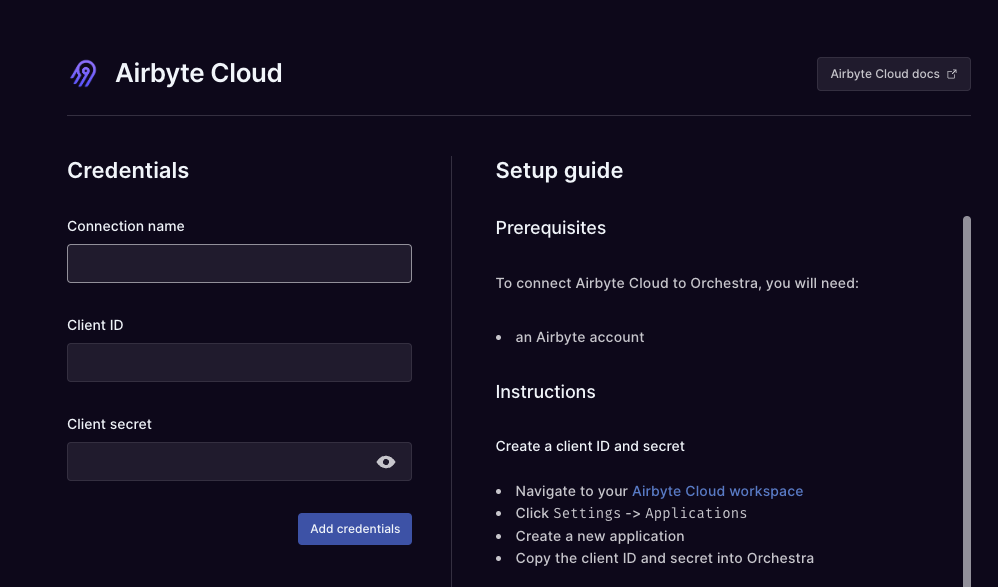Click the icon inside Airbyte Cloud docs button
Image resolution: width=998 pixels, height=587 pixels.
click(x=953, y=73)
